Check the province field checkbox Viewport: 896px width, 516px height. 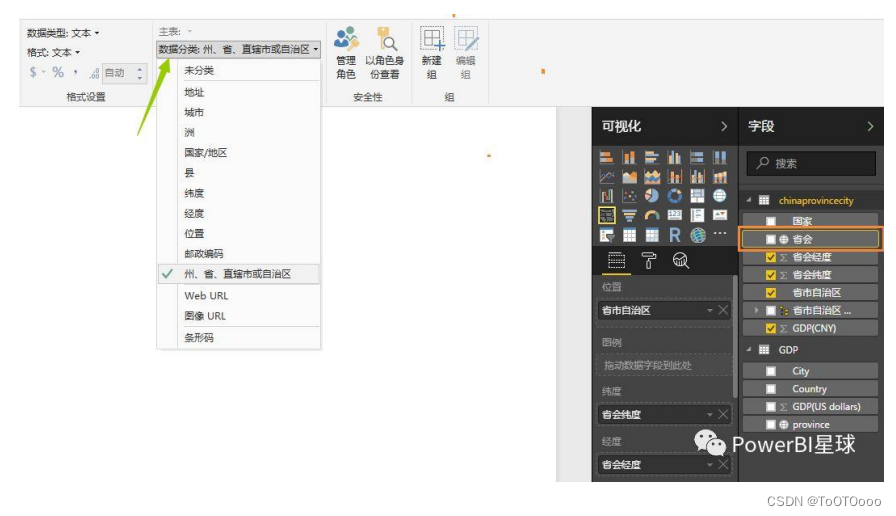[771, 425]
